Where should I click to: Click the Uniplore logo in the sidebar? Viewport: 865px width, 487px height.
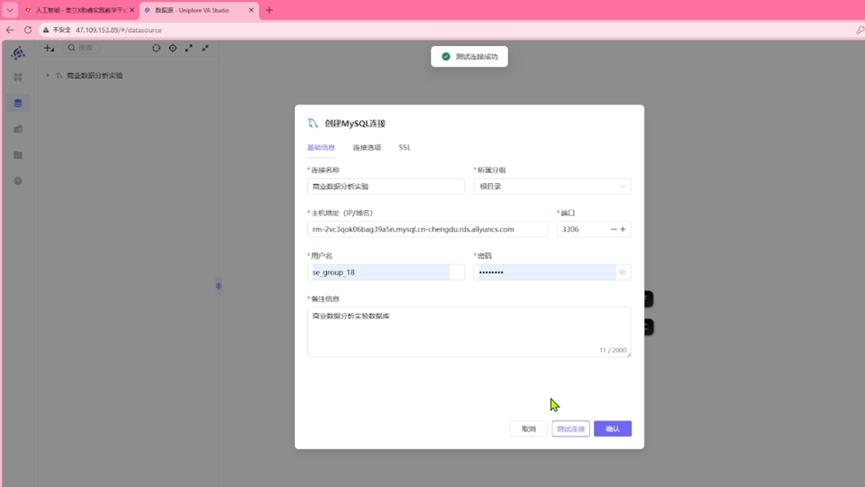(x=18, y=53)
